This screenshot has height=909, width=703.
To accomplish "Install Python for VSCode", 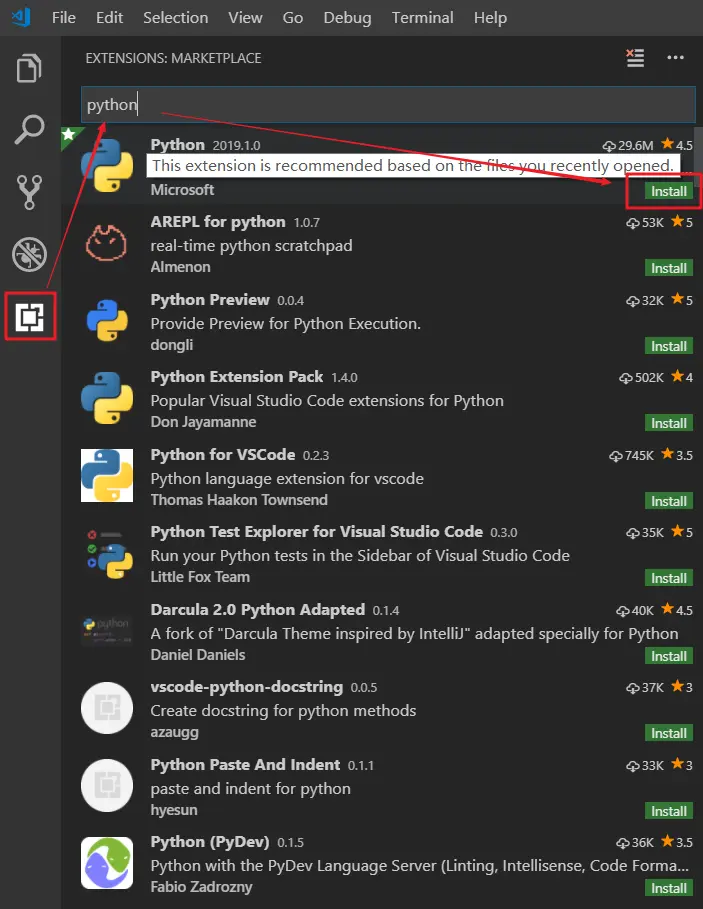I will point(668,501).
